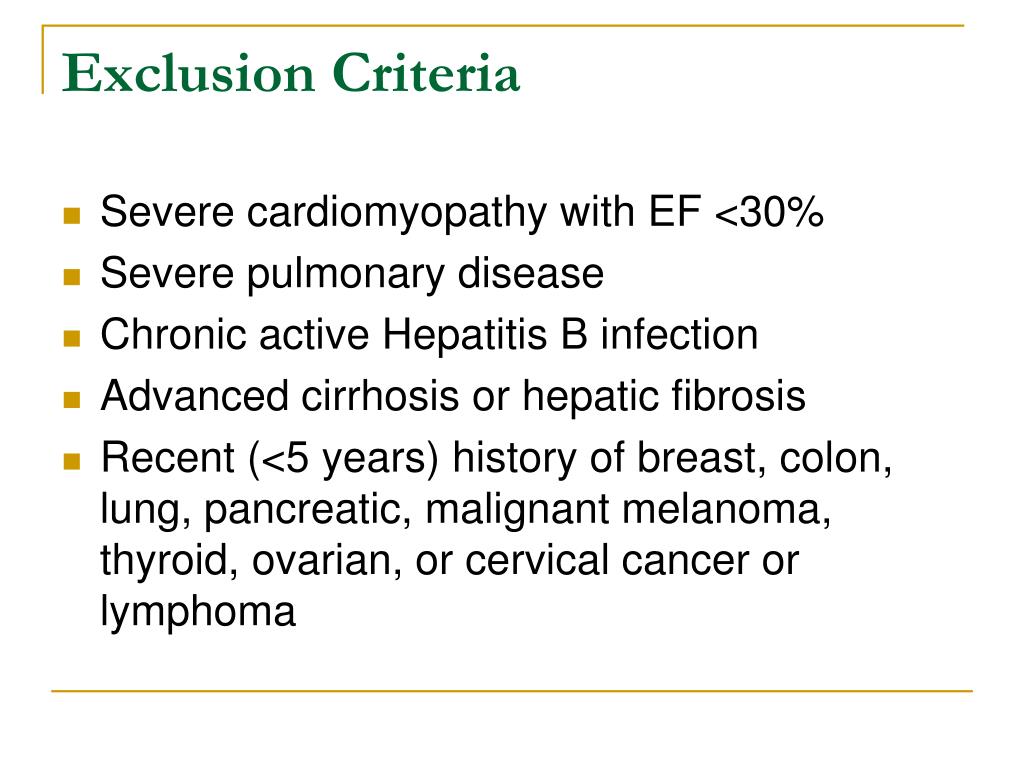Viewport: 1024px width, 768px height.
Task: Click the Chronic active Hepatitis B infection line
Action: tap(429, 334)
